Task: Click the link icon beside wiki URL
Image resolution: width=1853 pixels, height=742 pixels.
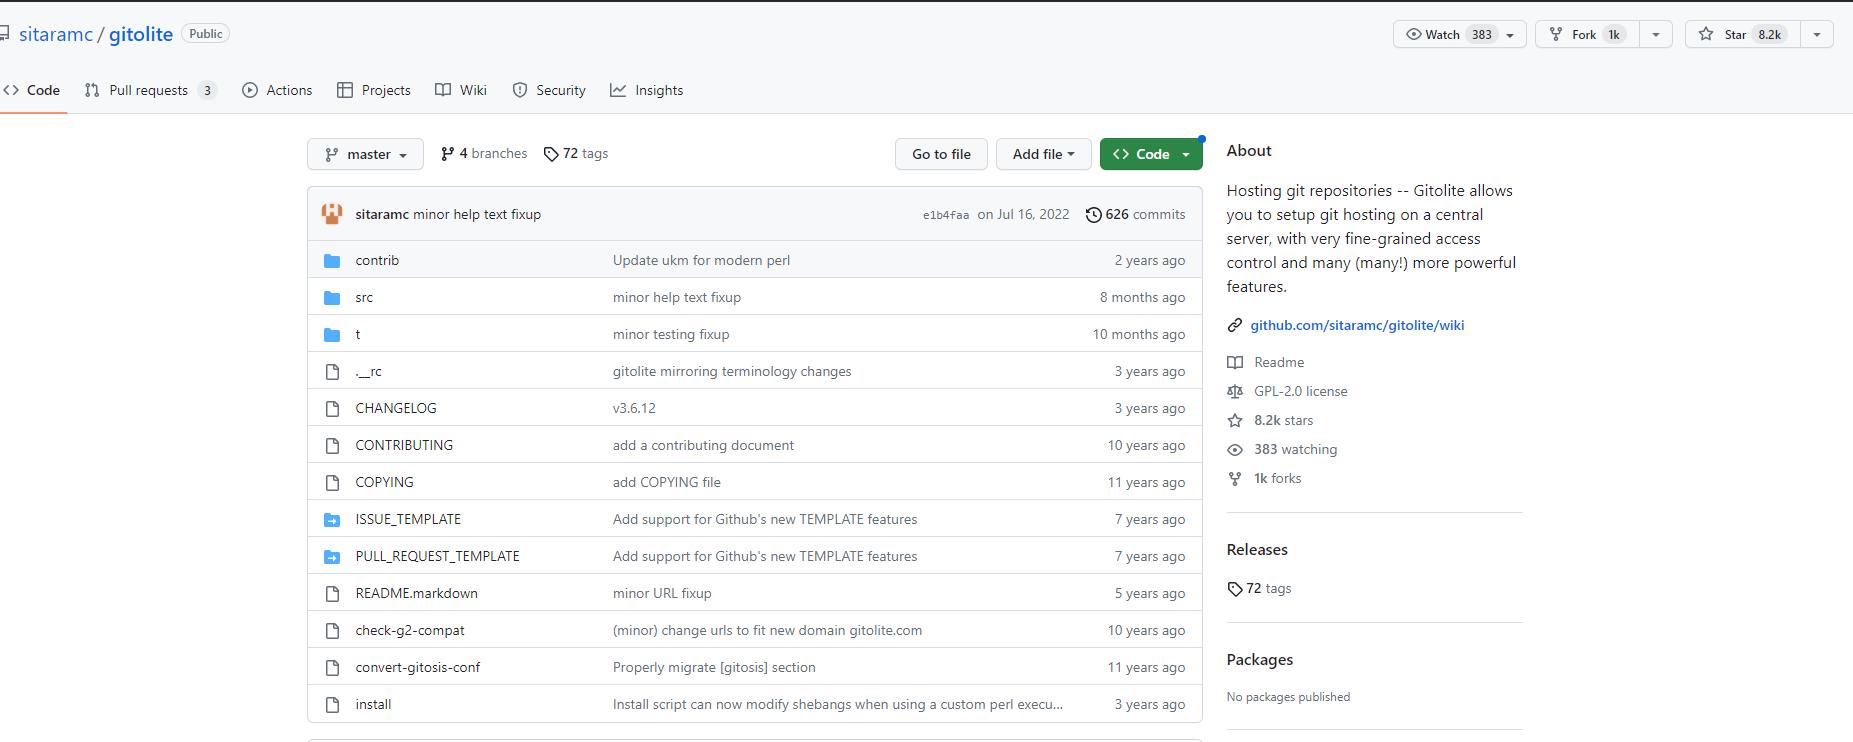Action: pos(1235,325)
